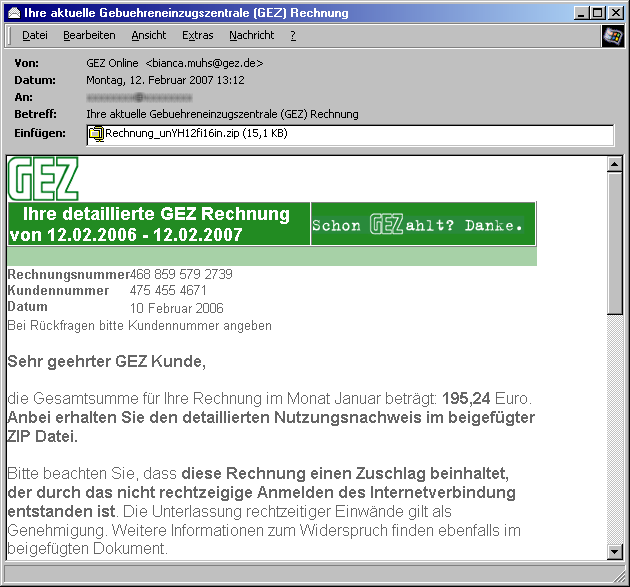
Task: Click the 'Kundennummer' label
Action: (x=58, y=290)
